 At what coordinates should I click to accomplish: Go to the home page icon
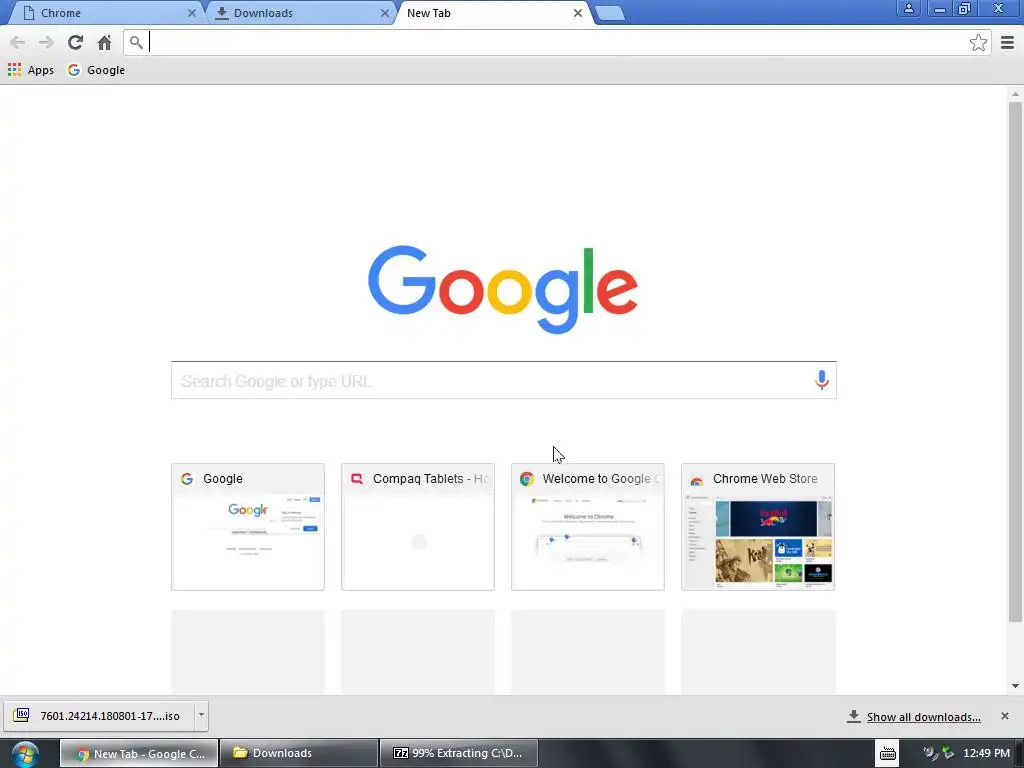[104, 42]
